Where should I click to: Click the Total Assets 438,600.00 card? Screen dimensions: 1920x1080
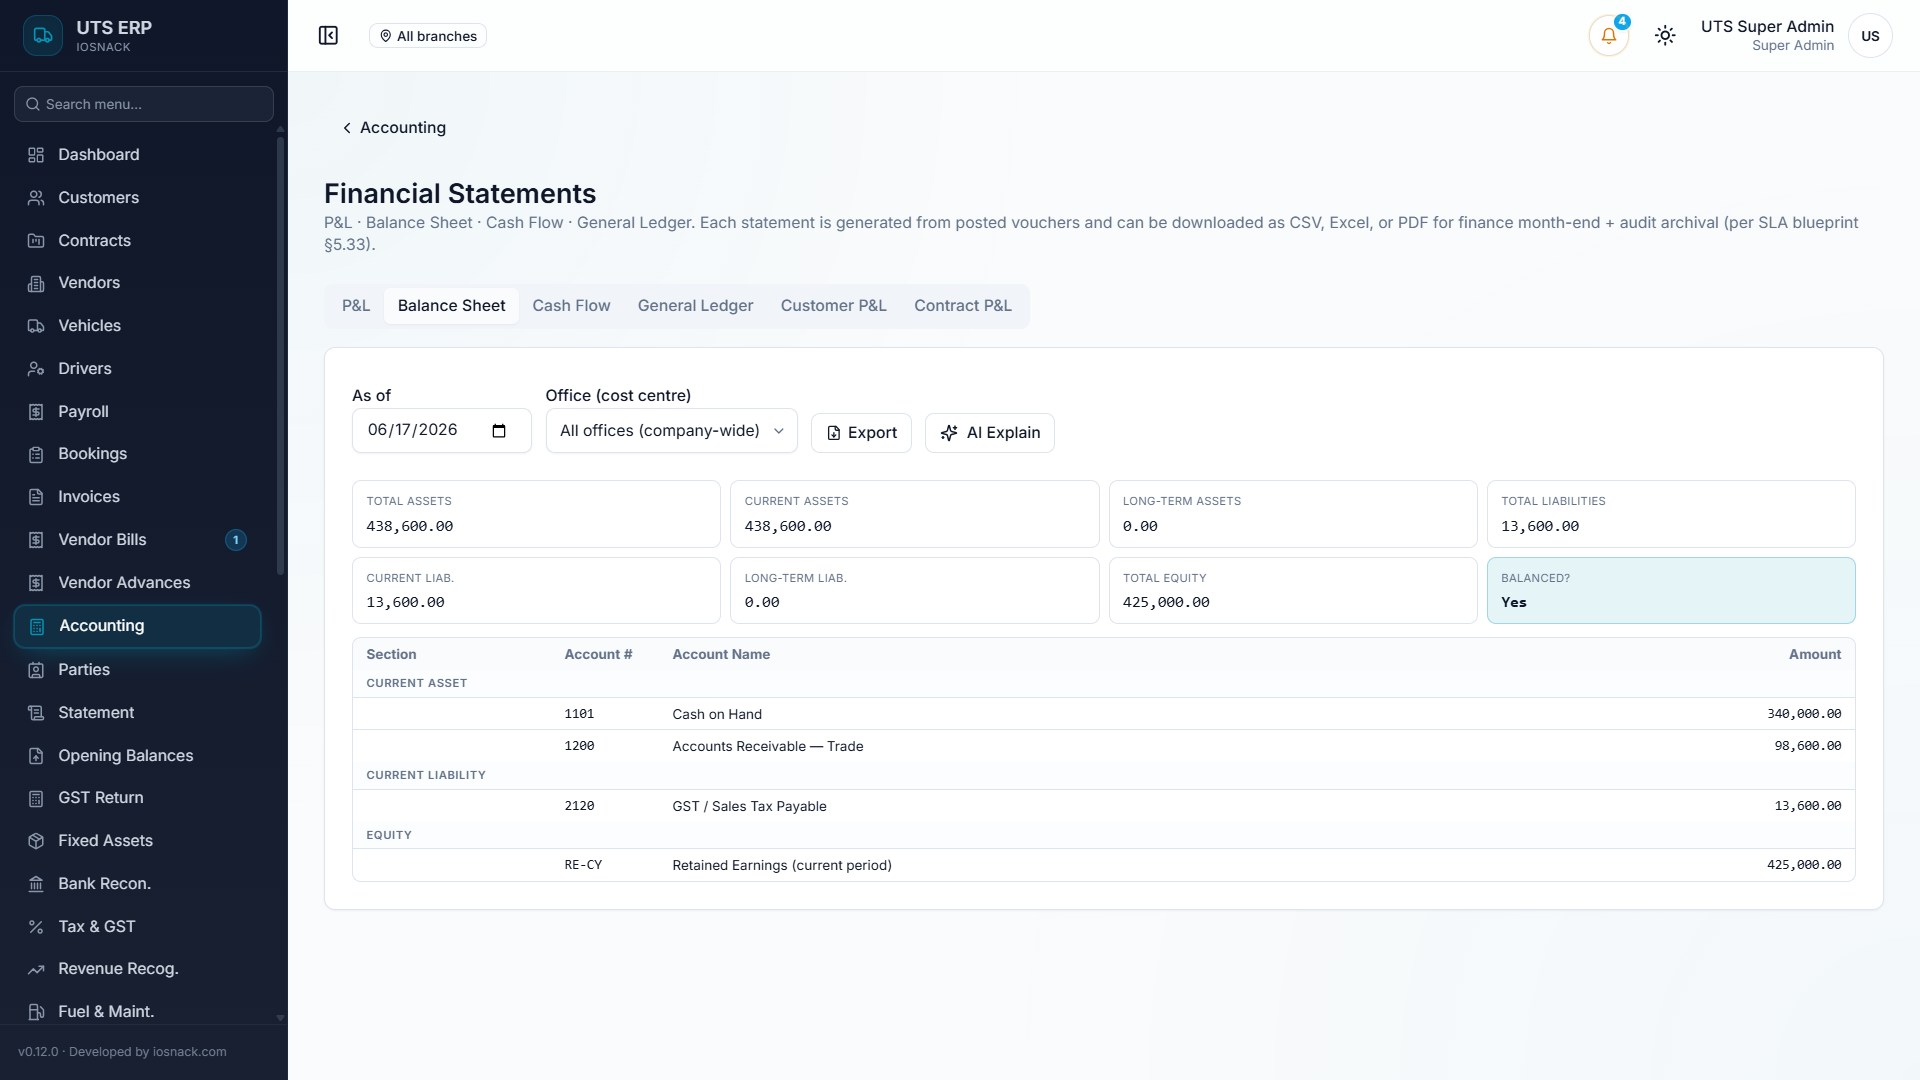point(536,514)
